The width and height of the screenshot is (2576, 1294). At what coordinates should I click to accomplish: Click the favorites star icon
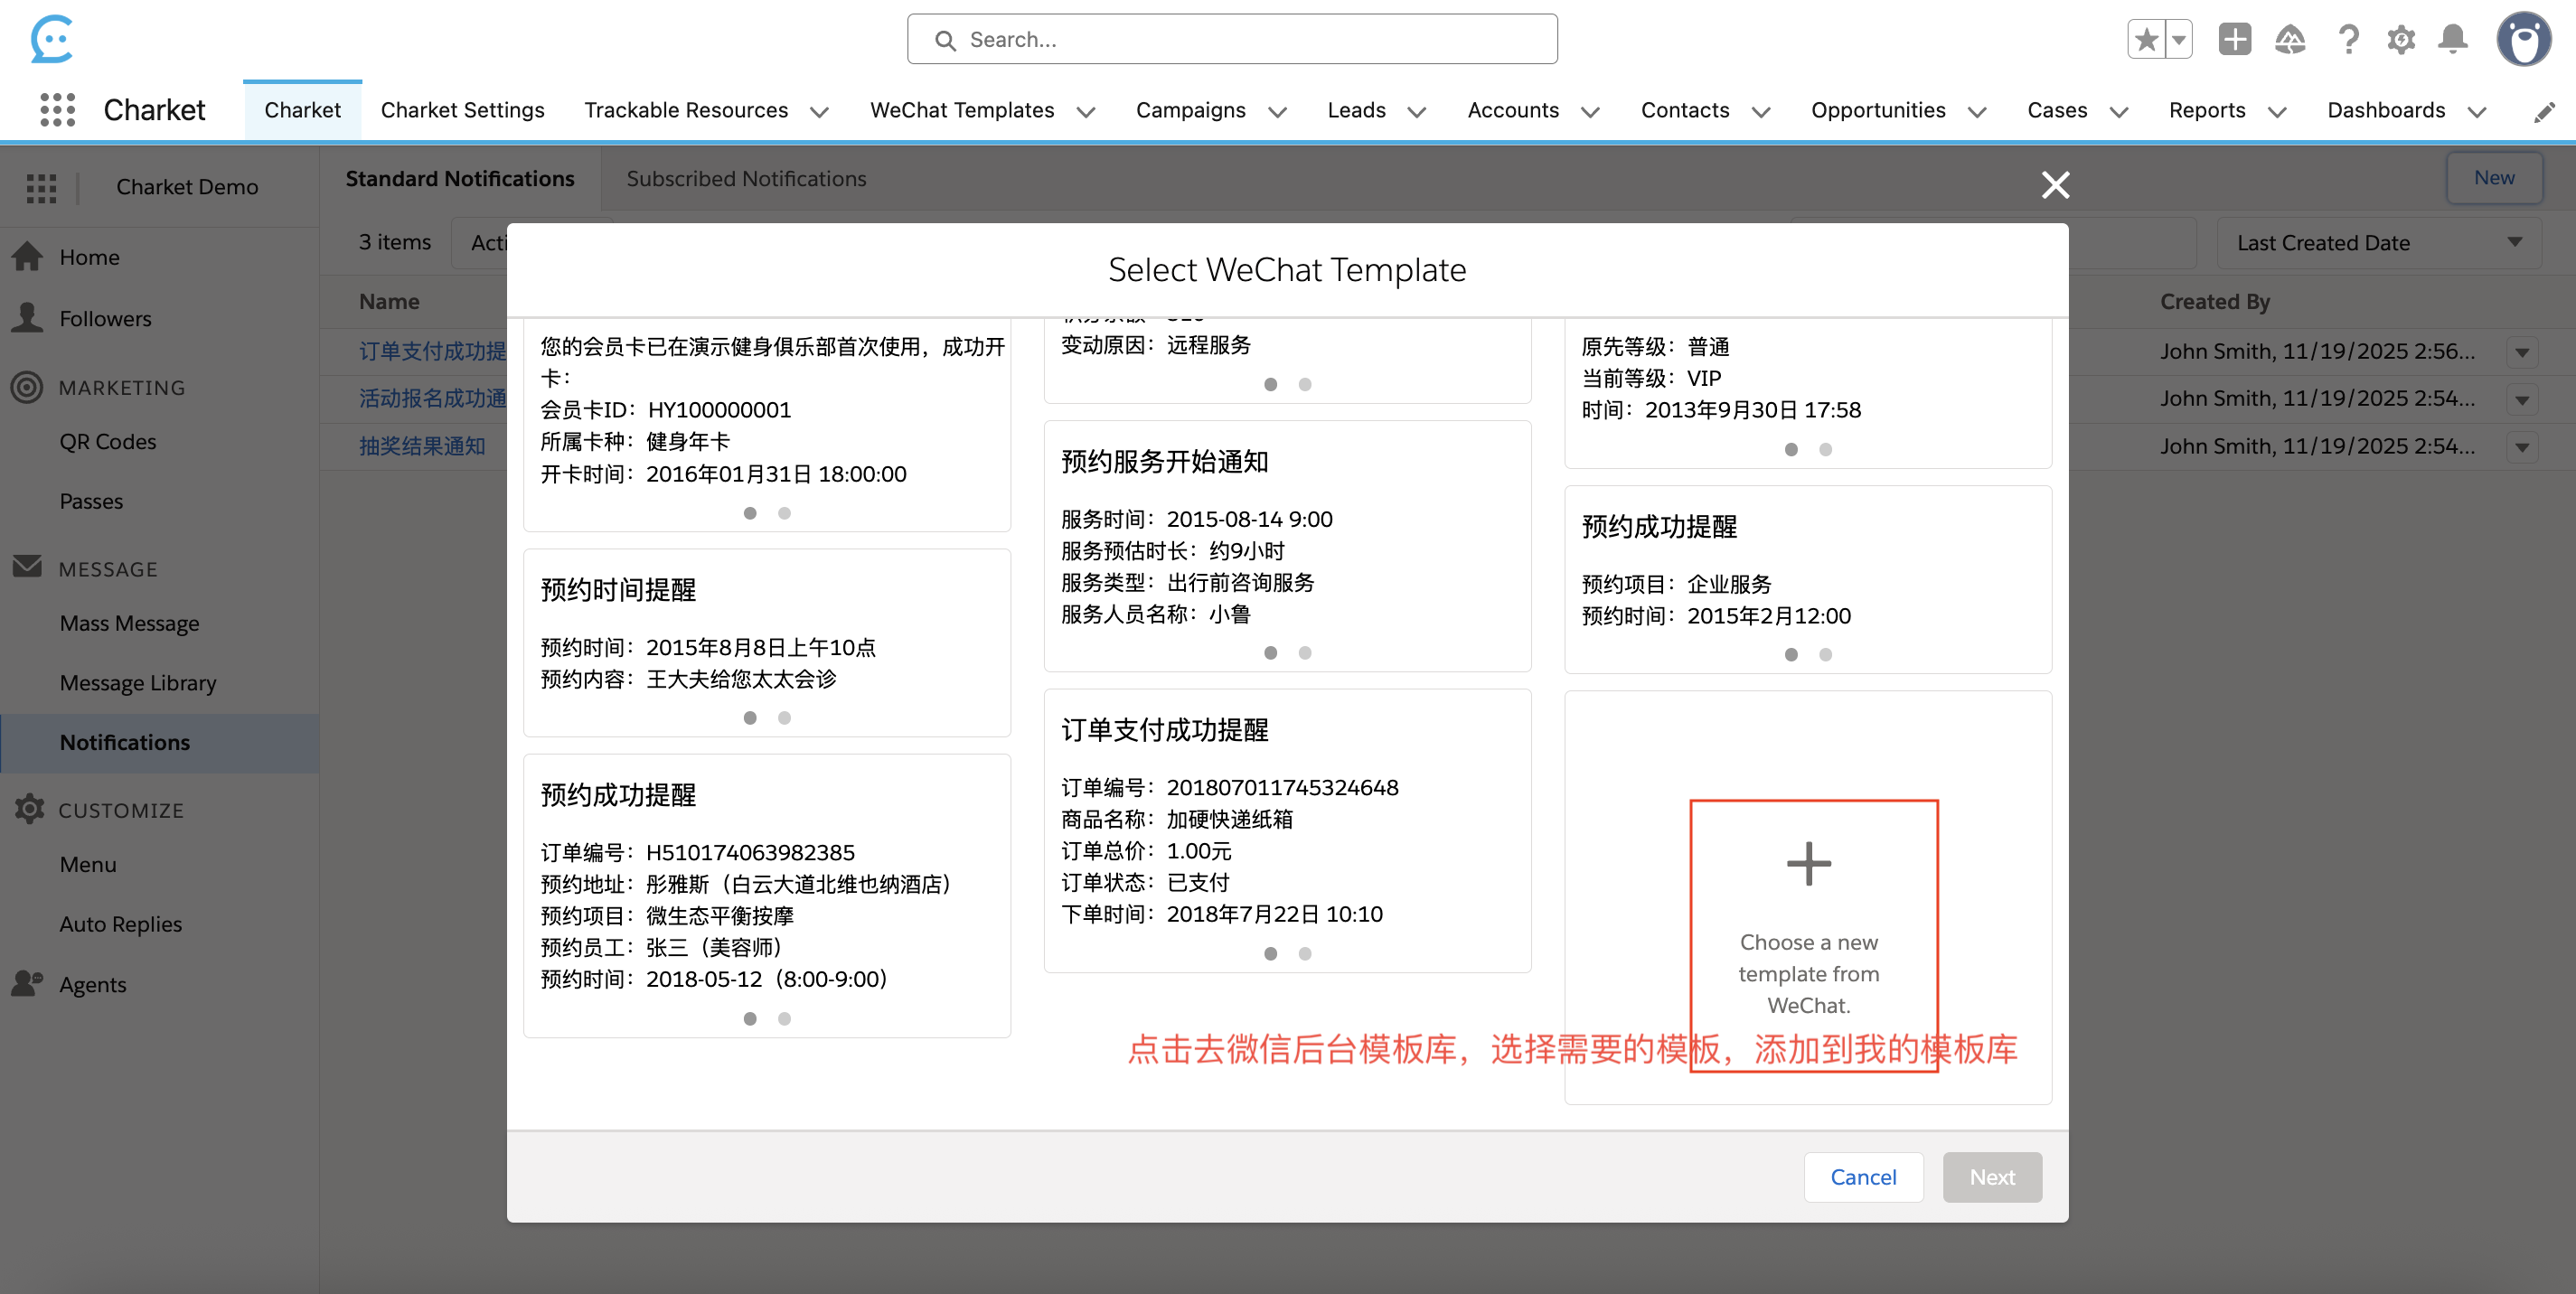(2146, 39)
